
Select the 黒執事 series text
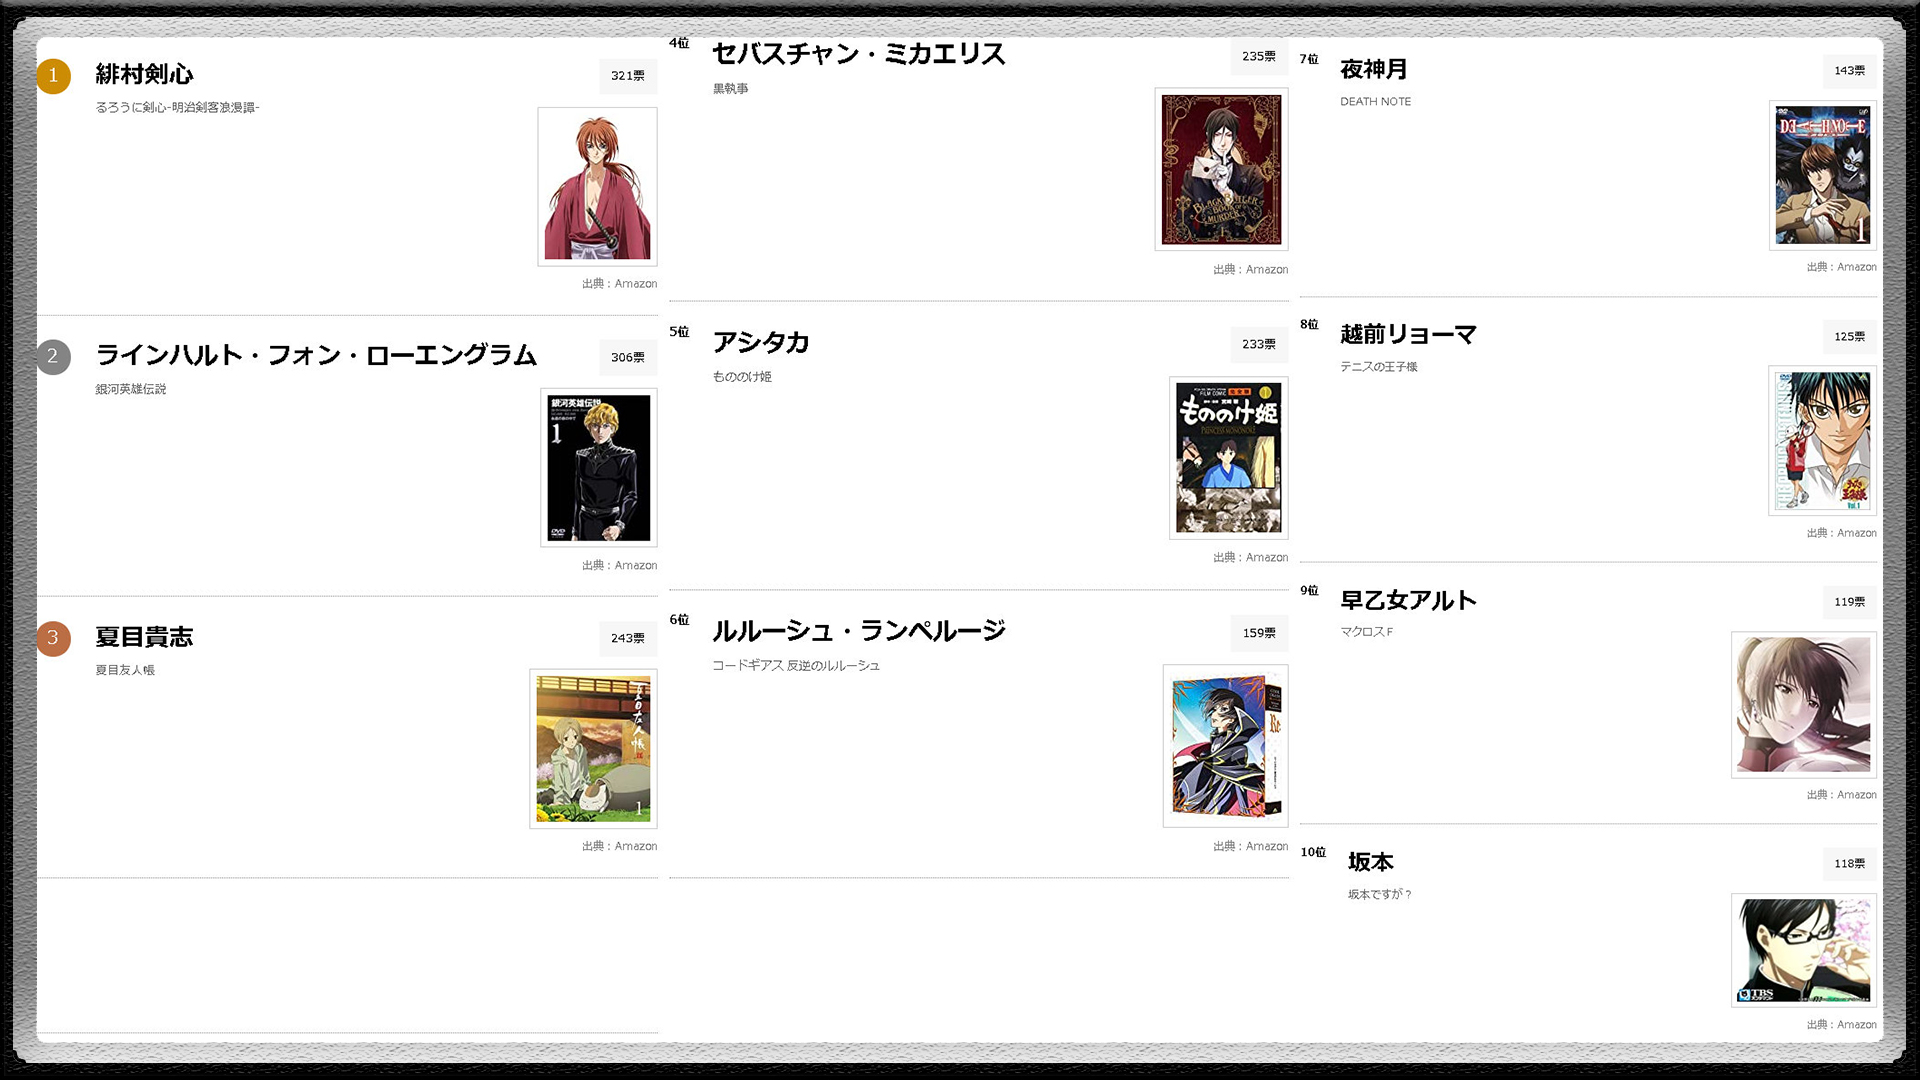point(730,89)
